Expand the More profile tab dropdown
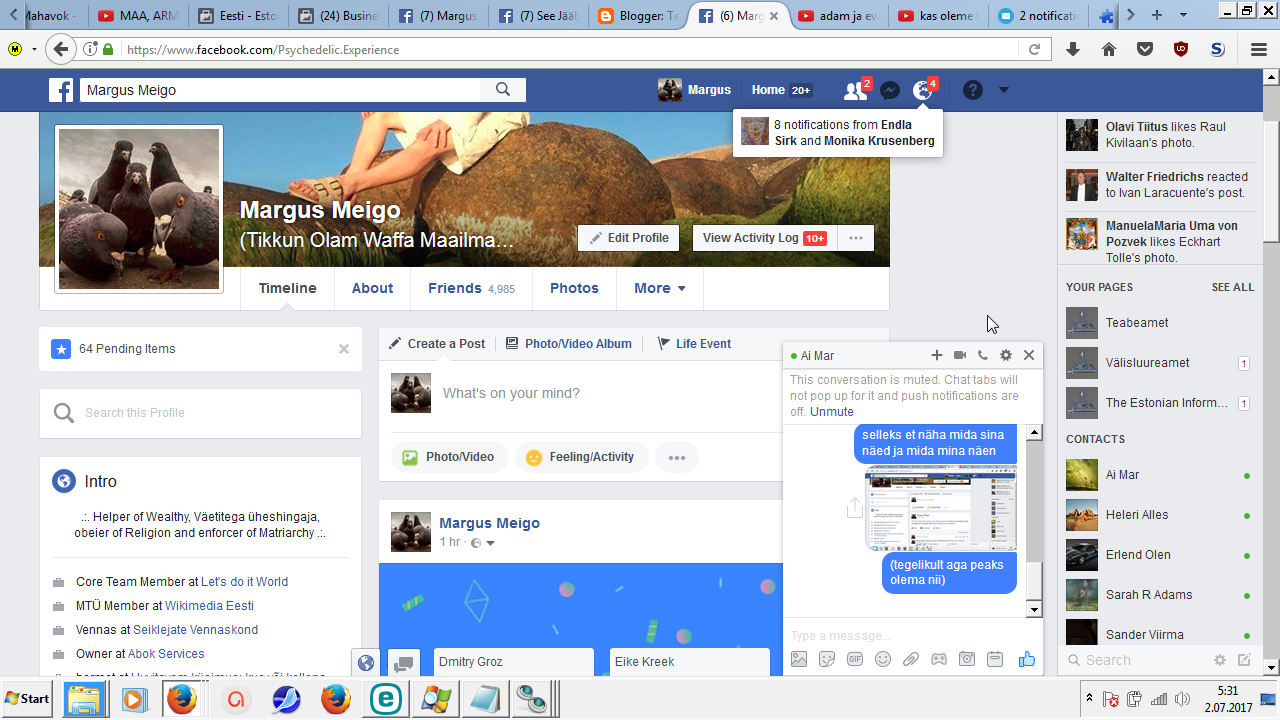Viewport: 1280px width, 720px height. point(660,288)
